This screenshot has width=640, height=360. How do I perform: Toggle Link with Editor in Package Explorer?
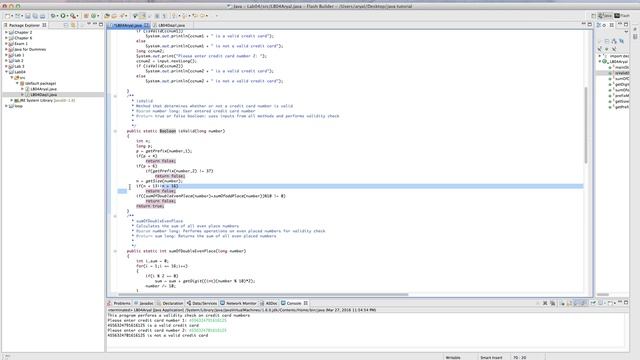click(73, 25)
